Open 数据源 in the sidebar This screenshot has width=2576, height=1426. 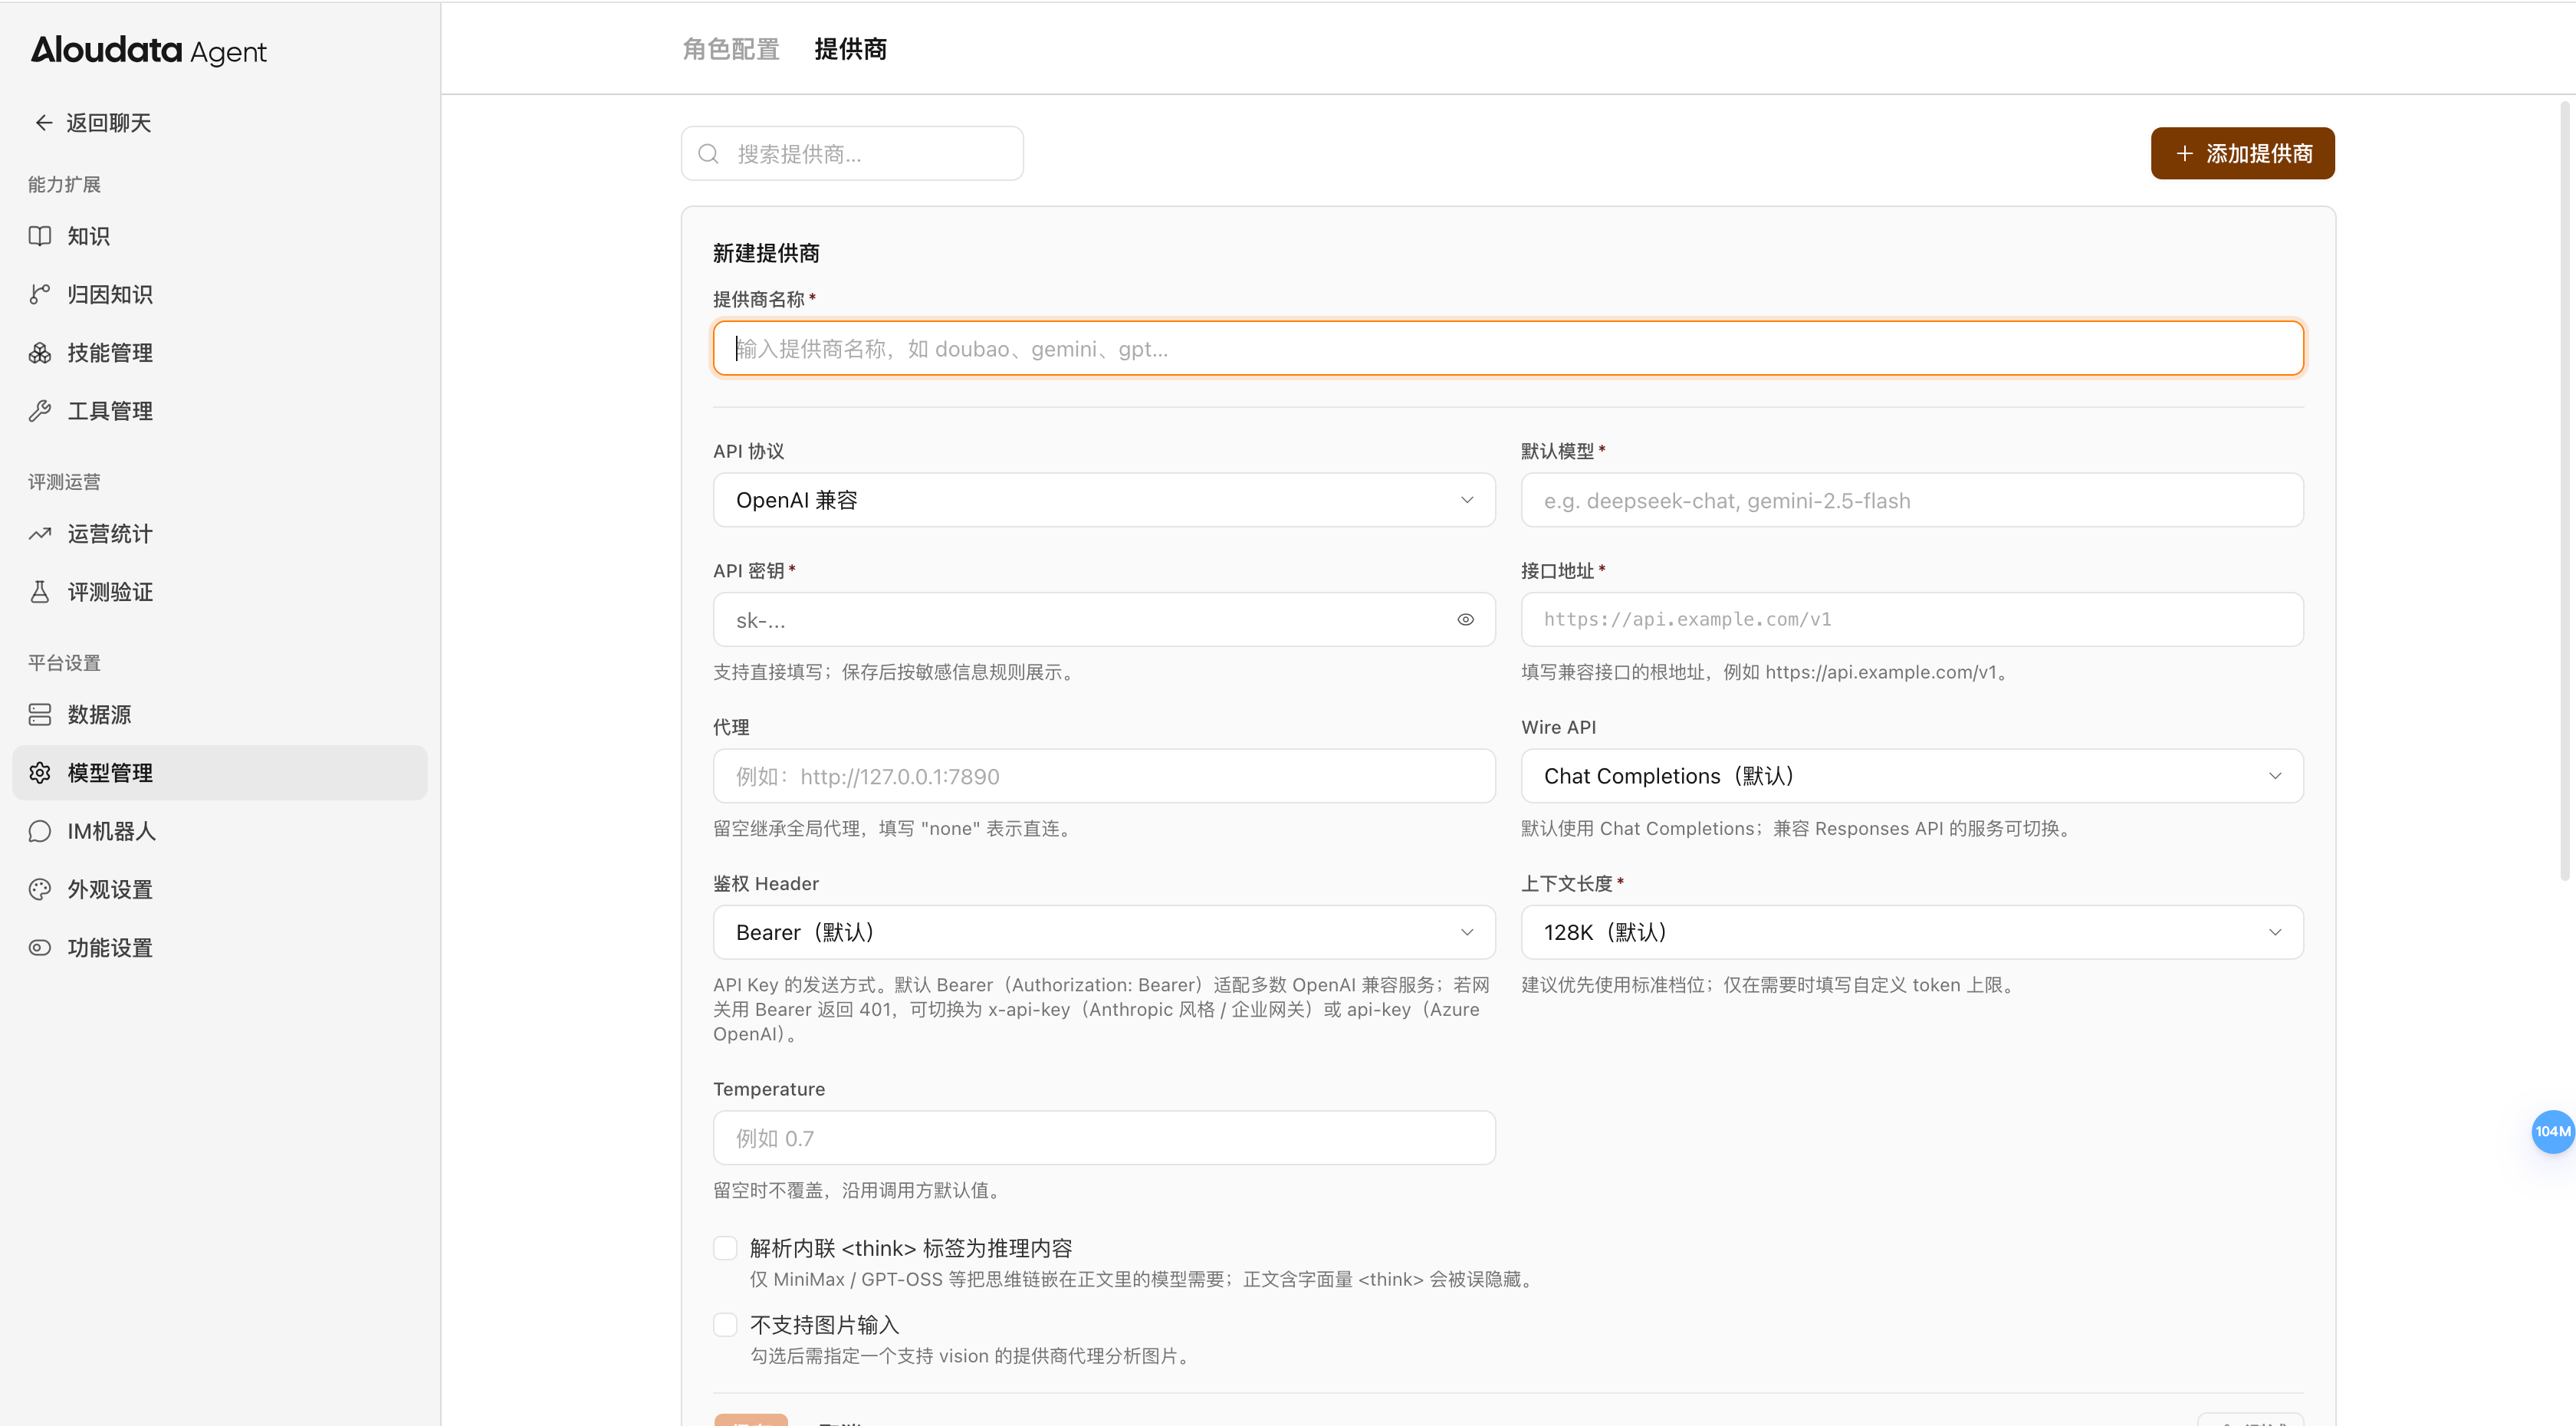coord(220,714)
